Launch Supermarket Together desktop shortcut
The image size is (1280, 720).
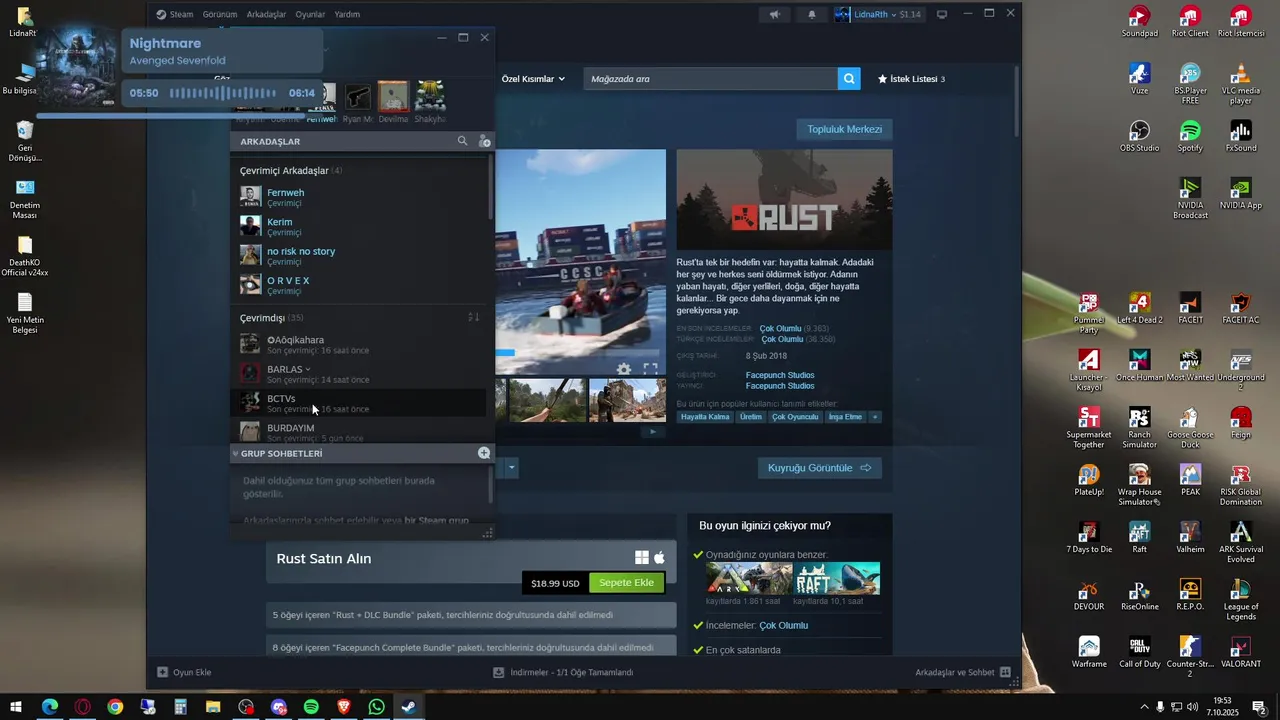click(1089, 428)
